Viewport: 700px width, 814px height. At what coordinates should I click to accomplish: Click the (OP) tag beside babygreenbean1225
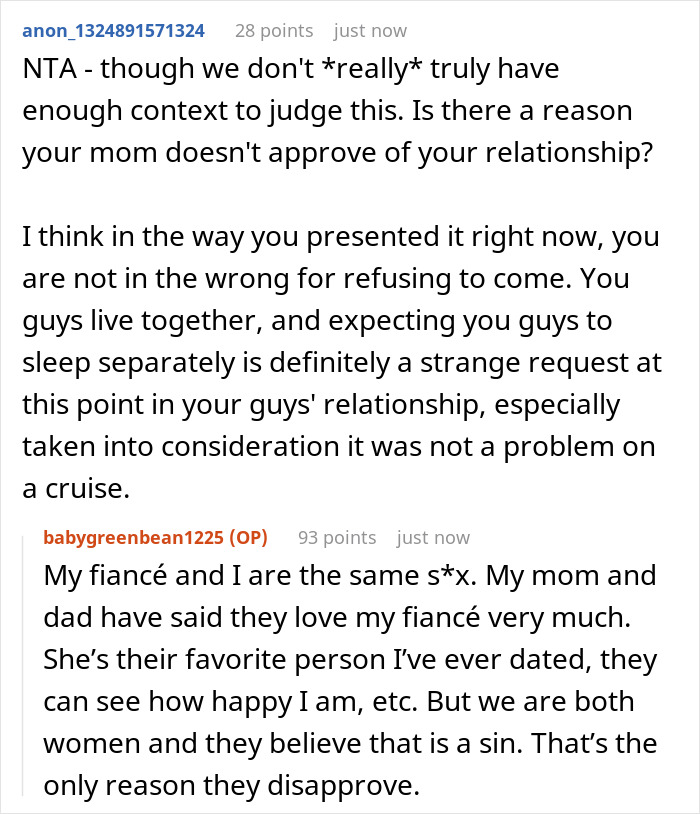click(249, 537)
